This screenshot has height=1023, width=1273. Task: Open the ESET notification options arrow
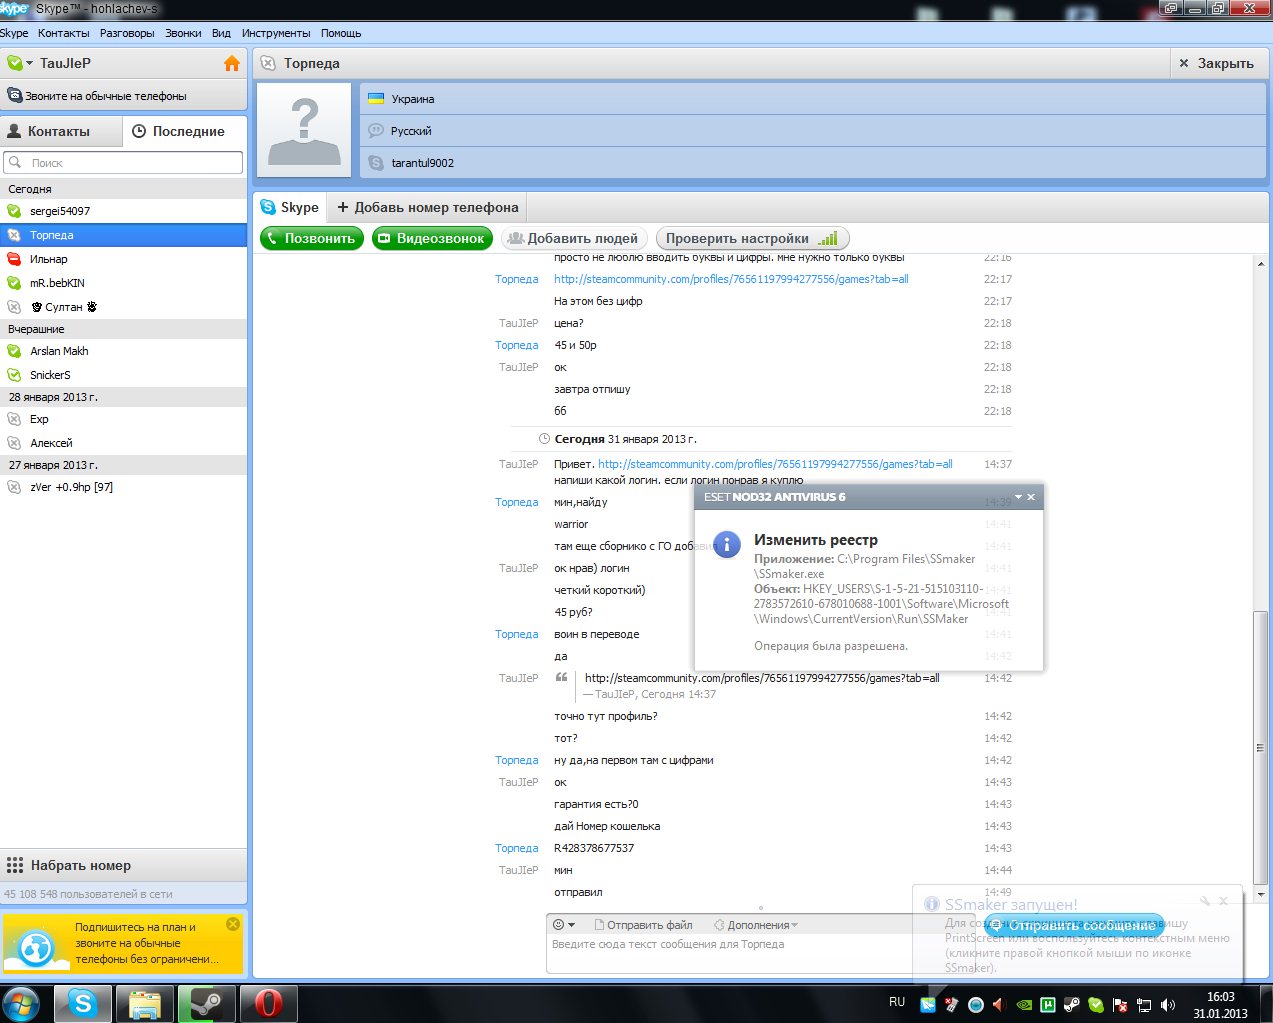[1018, 497]
